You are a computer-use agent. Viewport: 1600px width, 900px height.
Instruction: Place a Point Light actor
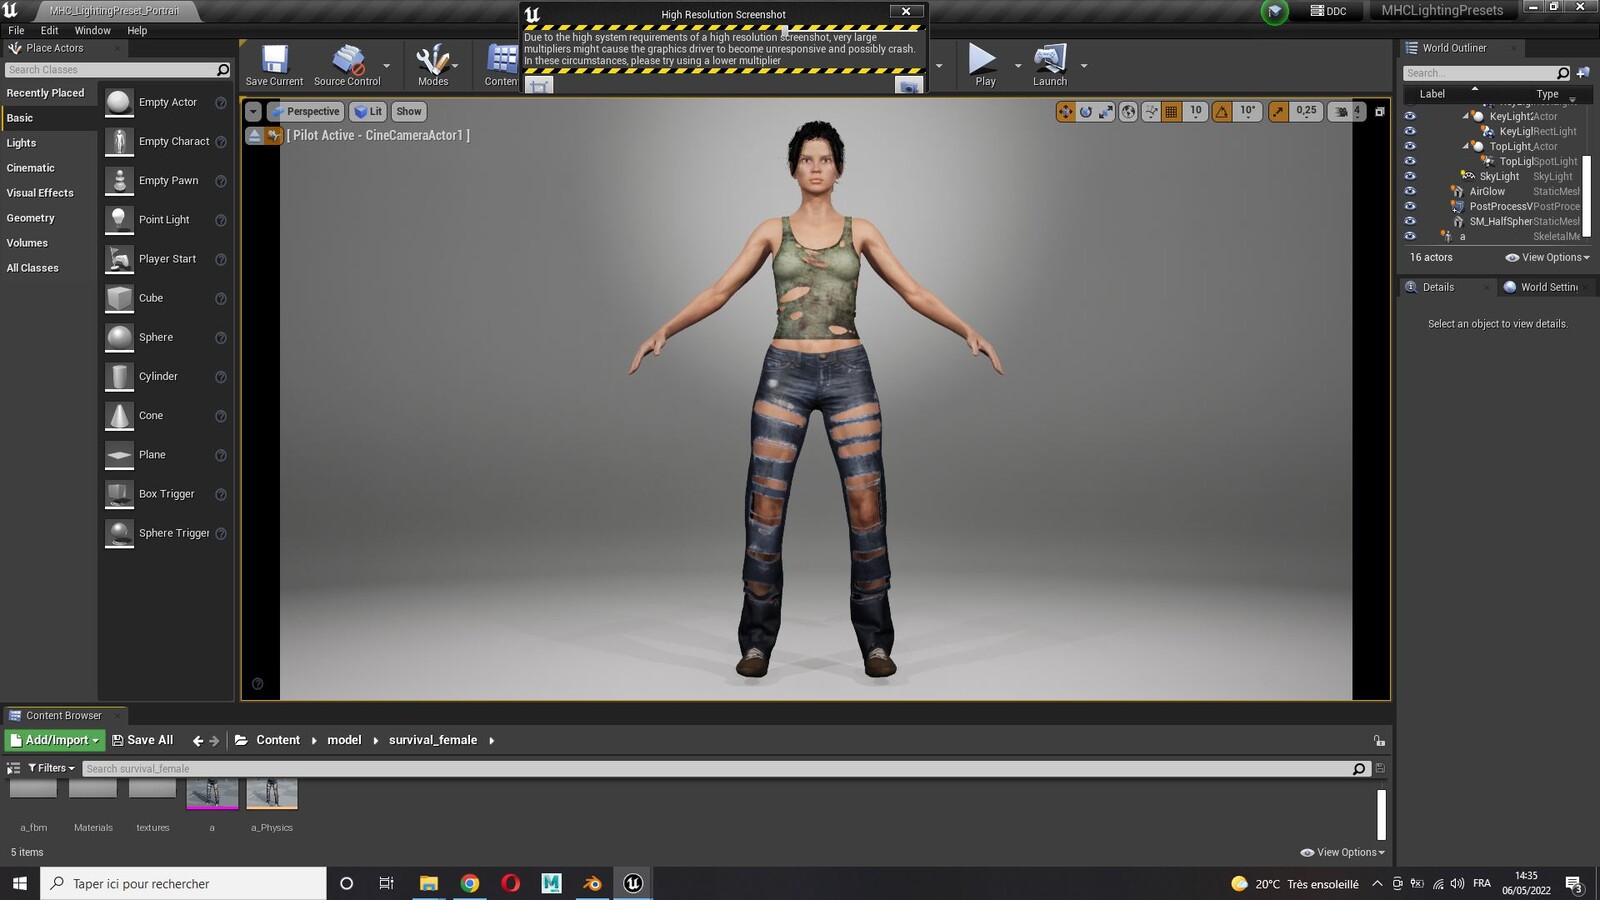coord(166,220)
